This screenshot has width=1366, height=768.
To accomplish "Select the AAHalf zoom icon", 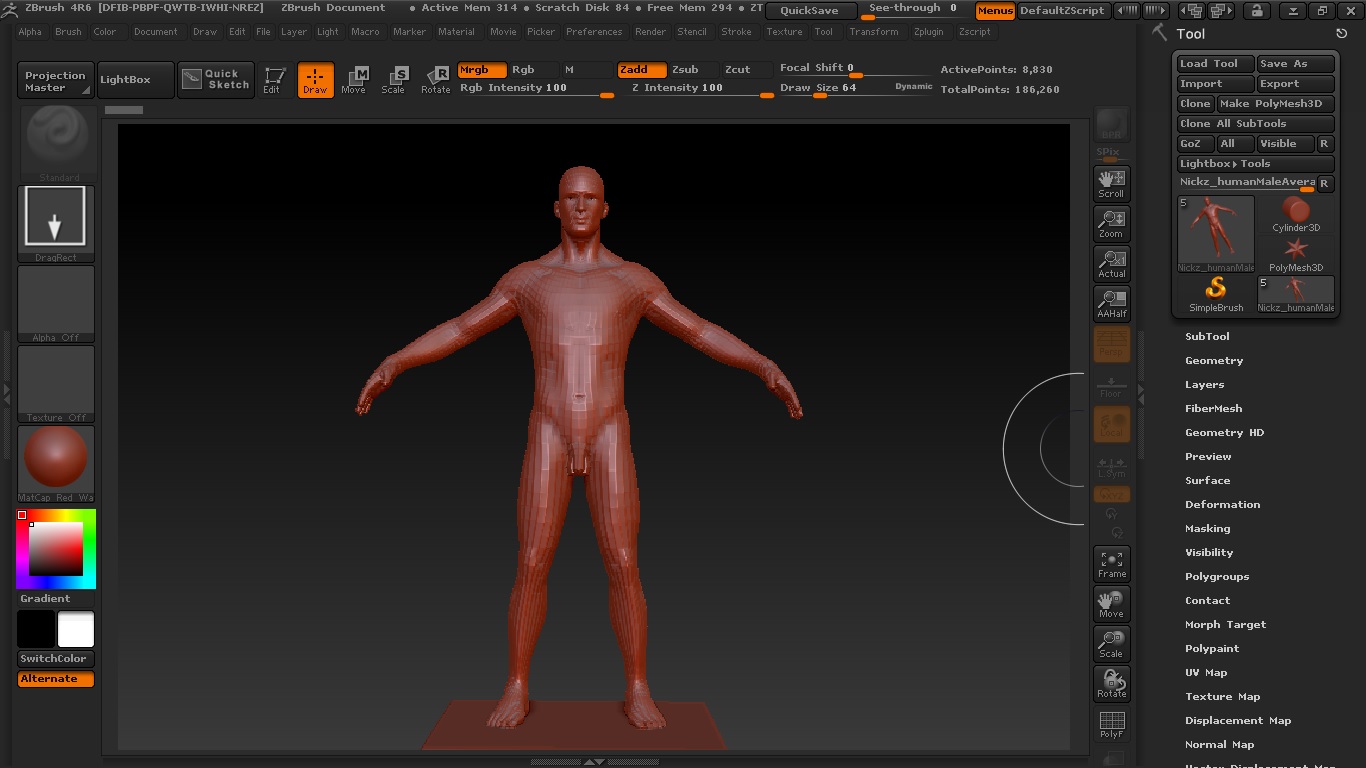I will tap(1111, 304).
